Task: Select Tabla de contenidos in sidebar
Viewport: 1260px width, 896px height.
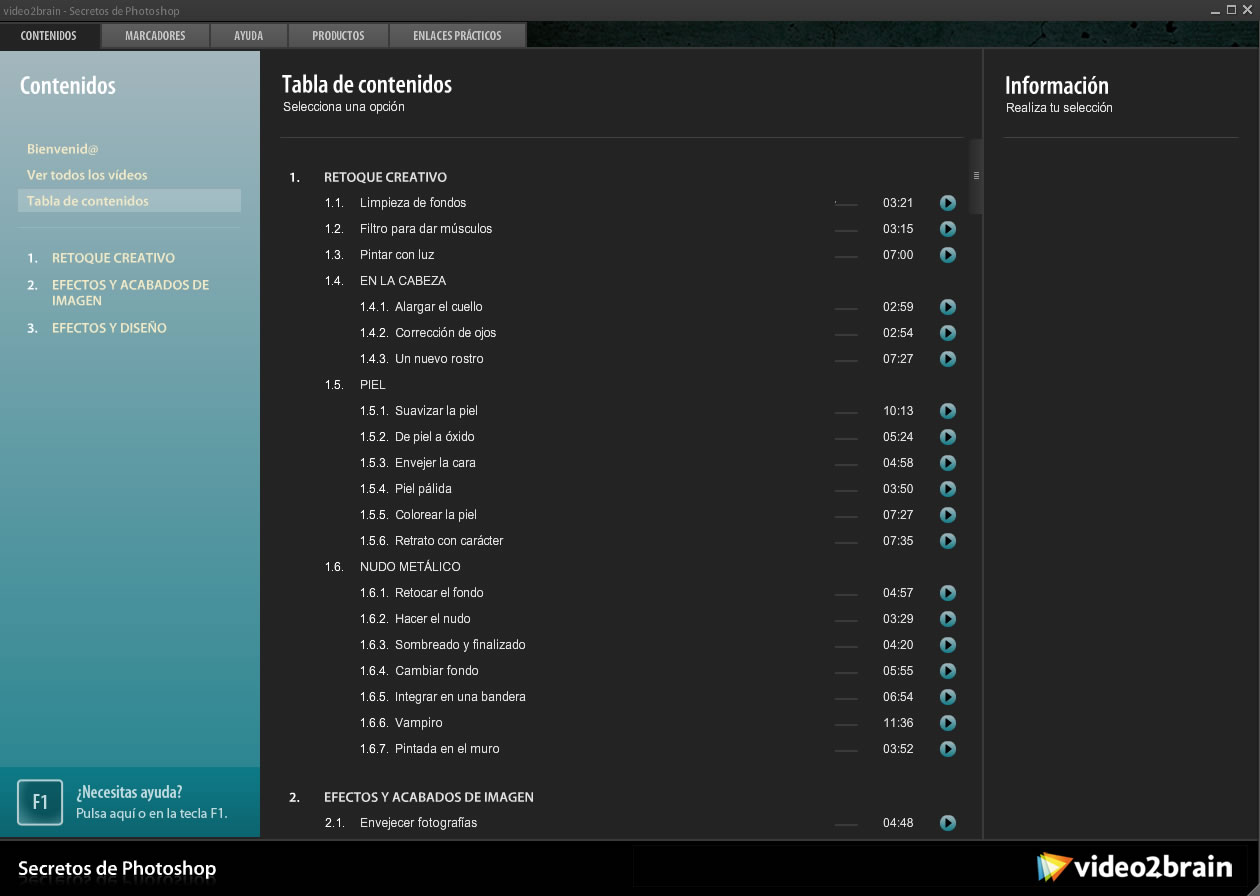Action: click(129, 201)
